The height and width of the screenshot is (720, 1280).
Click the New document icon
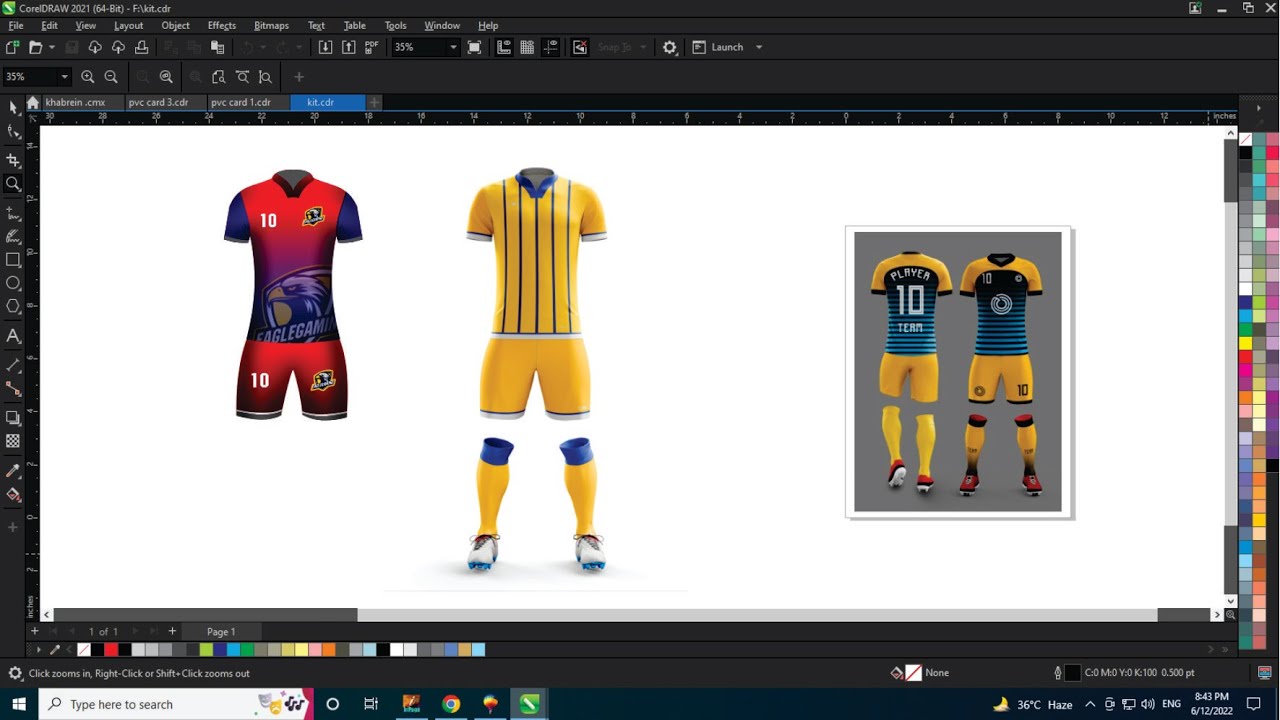tap(12, 47)
